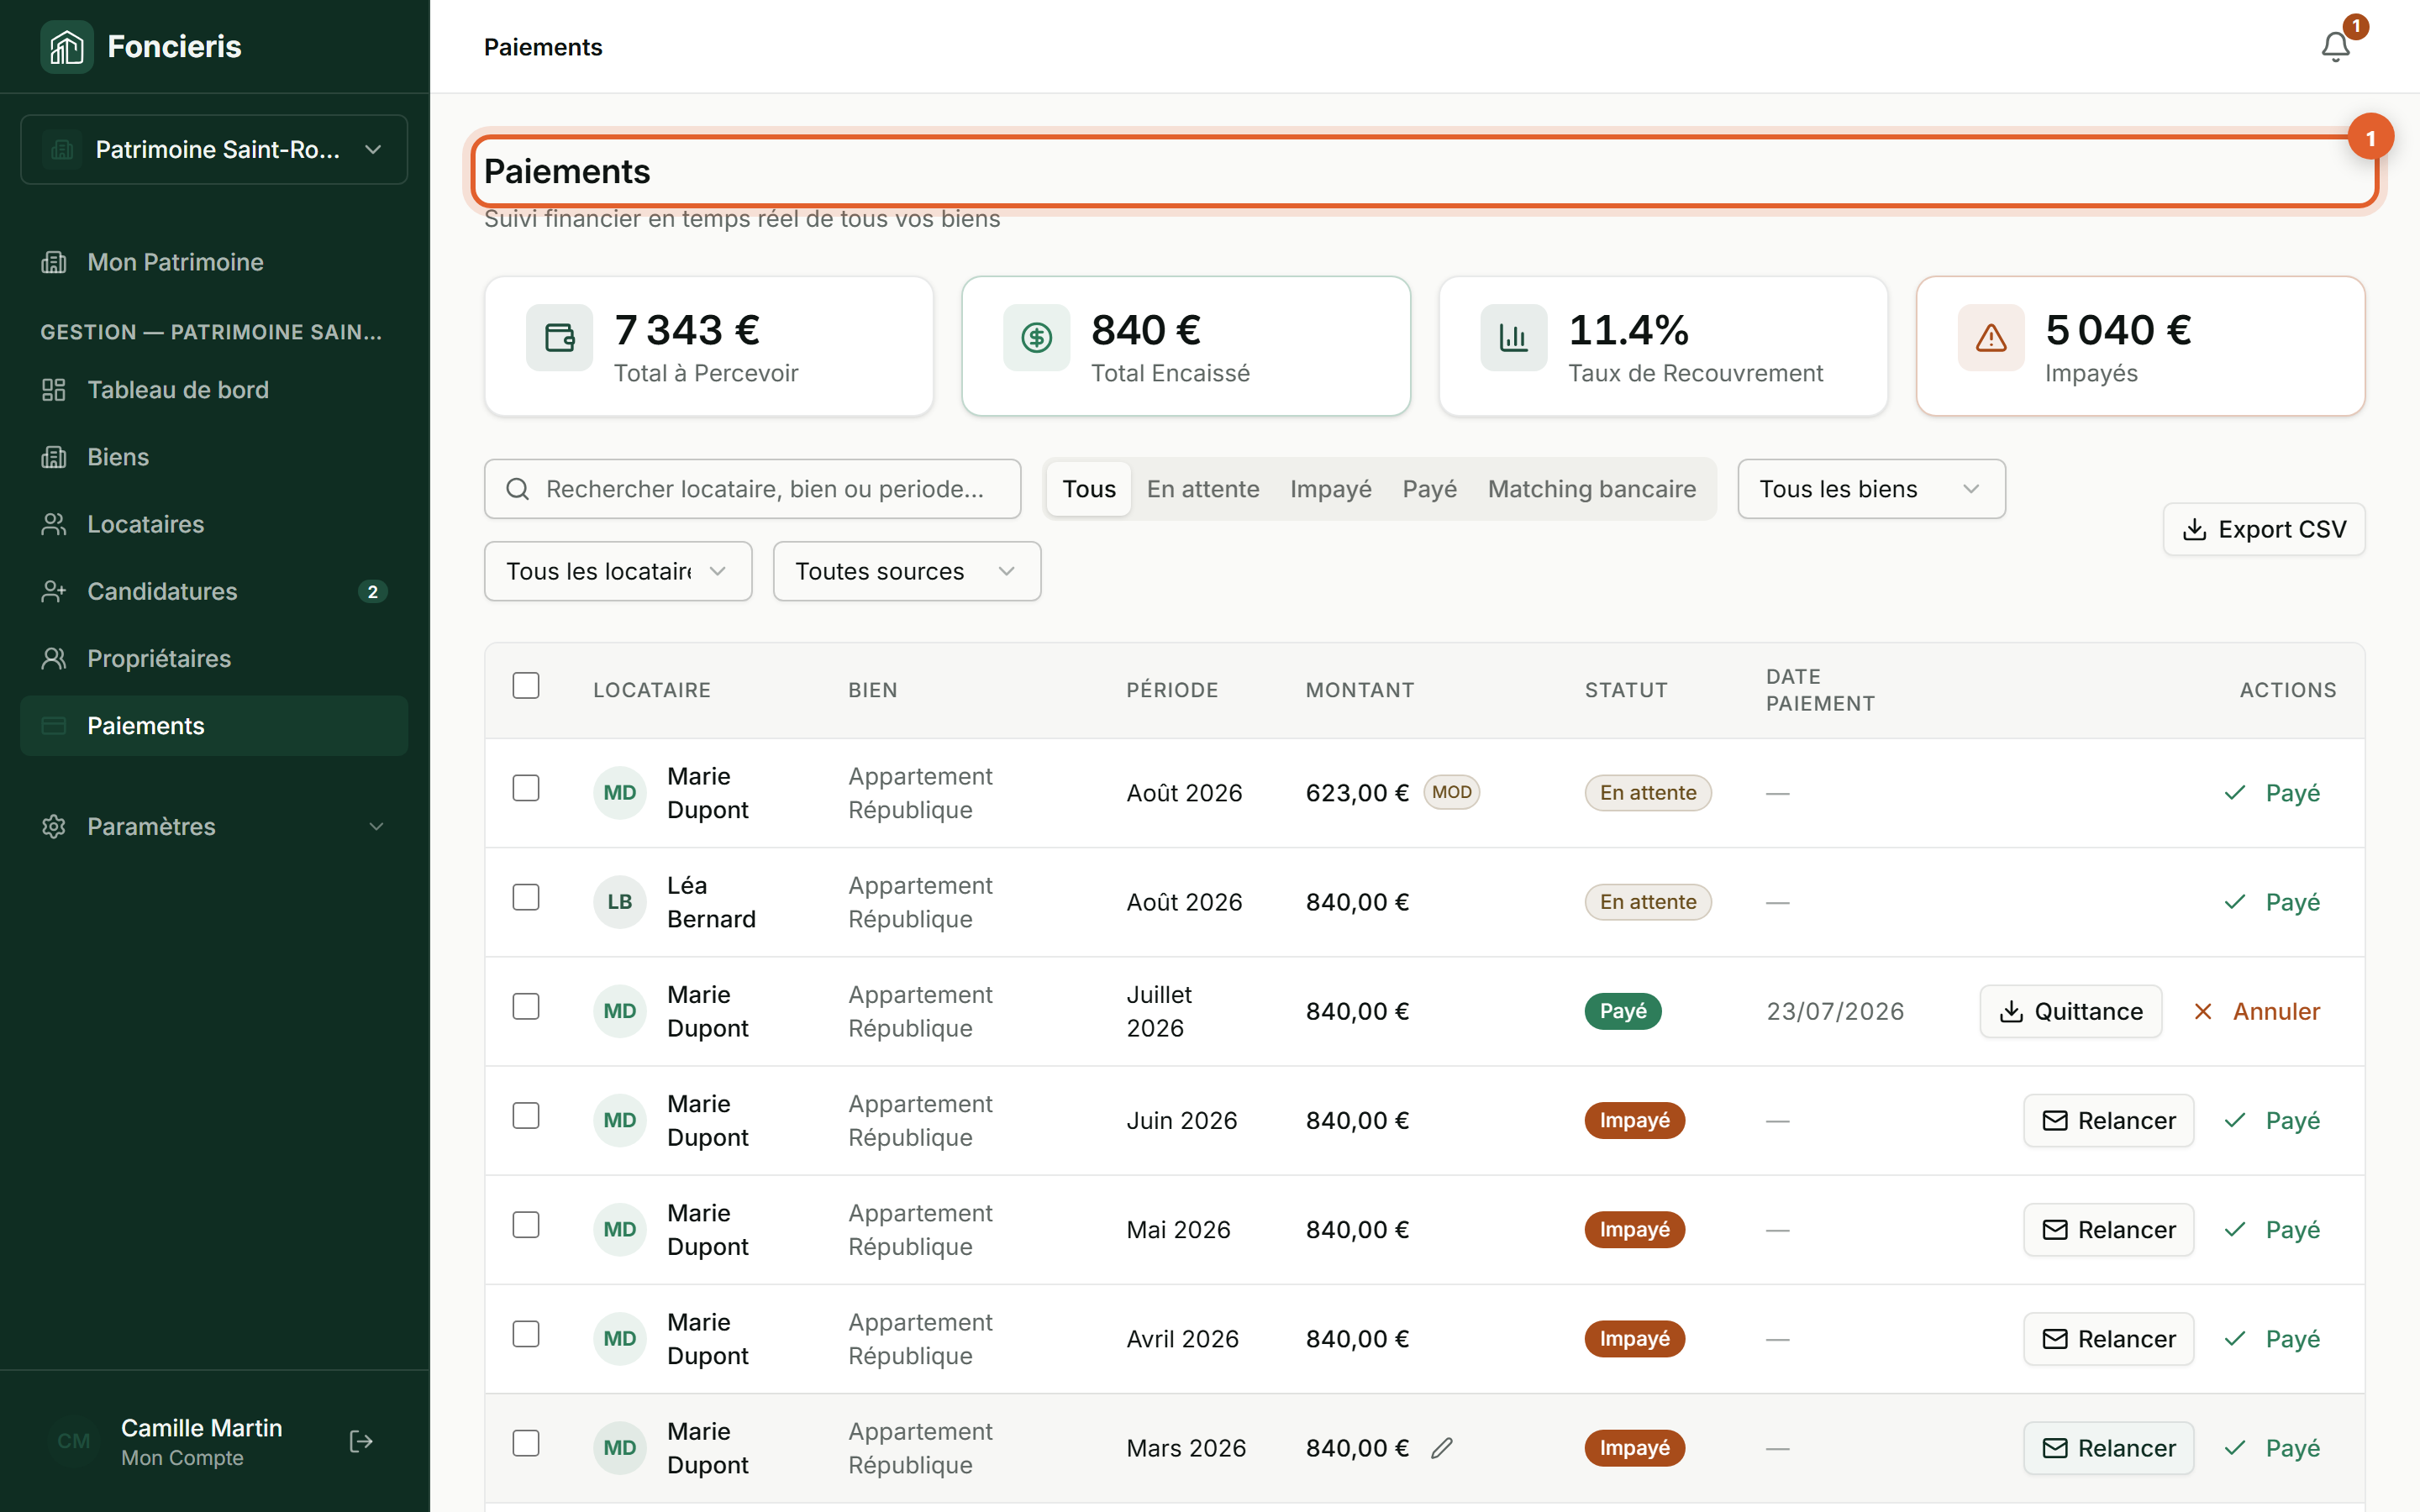Click the LB avatar for Léa Bernard
The height and width of the screenshot is (1512, 2420).
[619, 902]
